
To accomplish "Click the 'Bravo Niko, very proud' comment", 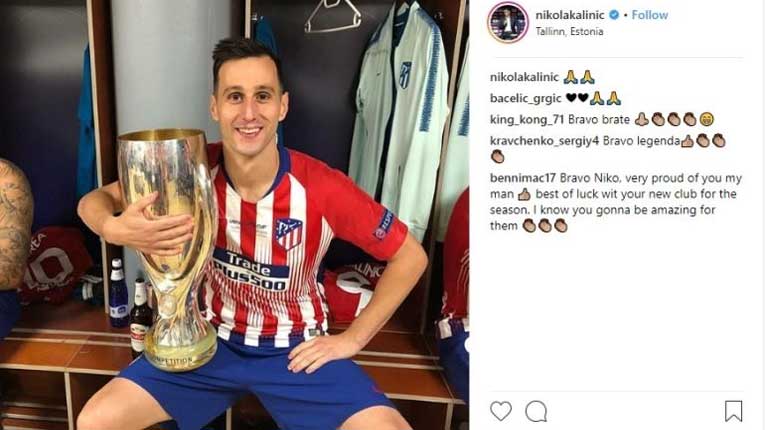I will click(616, 202).
